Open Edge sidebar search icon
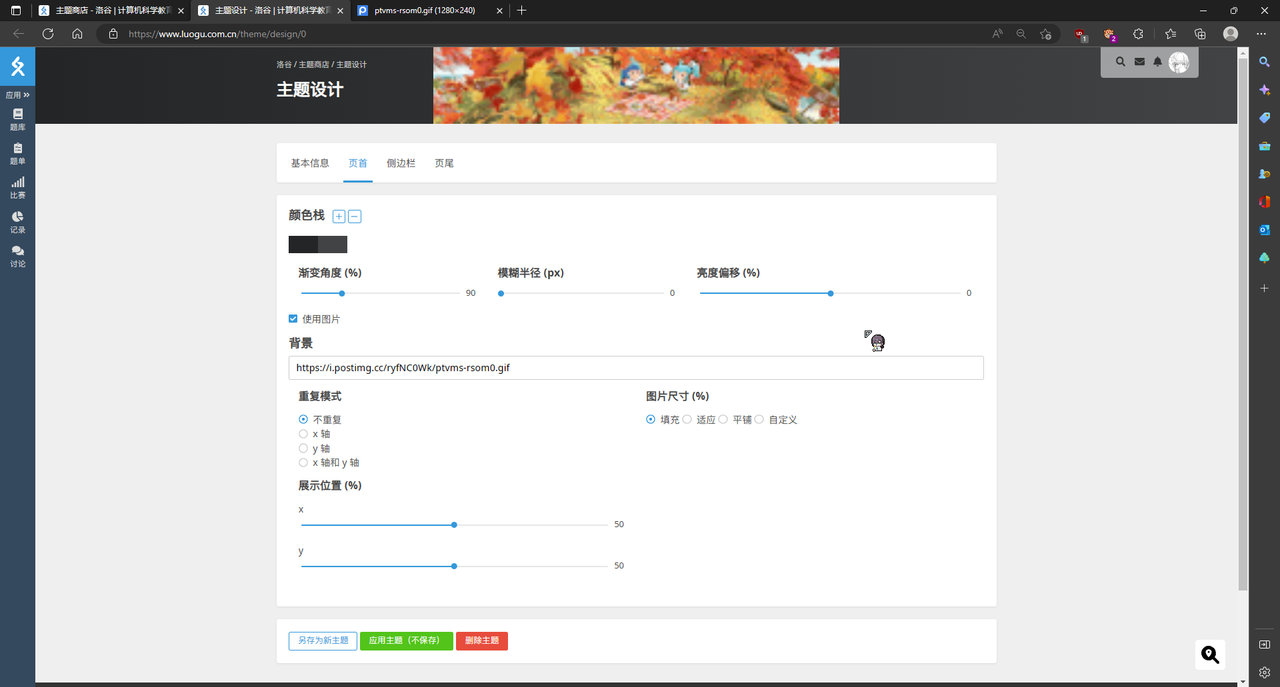Viewport: 1280px width, 687px height. pos(1264,61)
